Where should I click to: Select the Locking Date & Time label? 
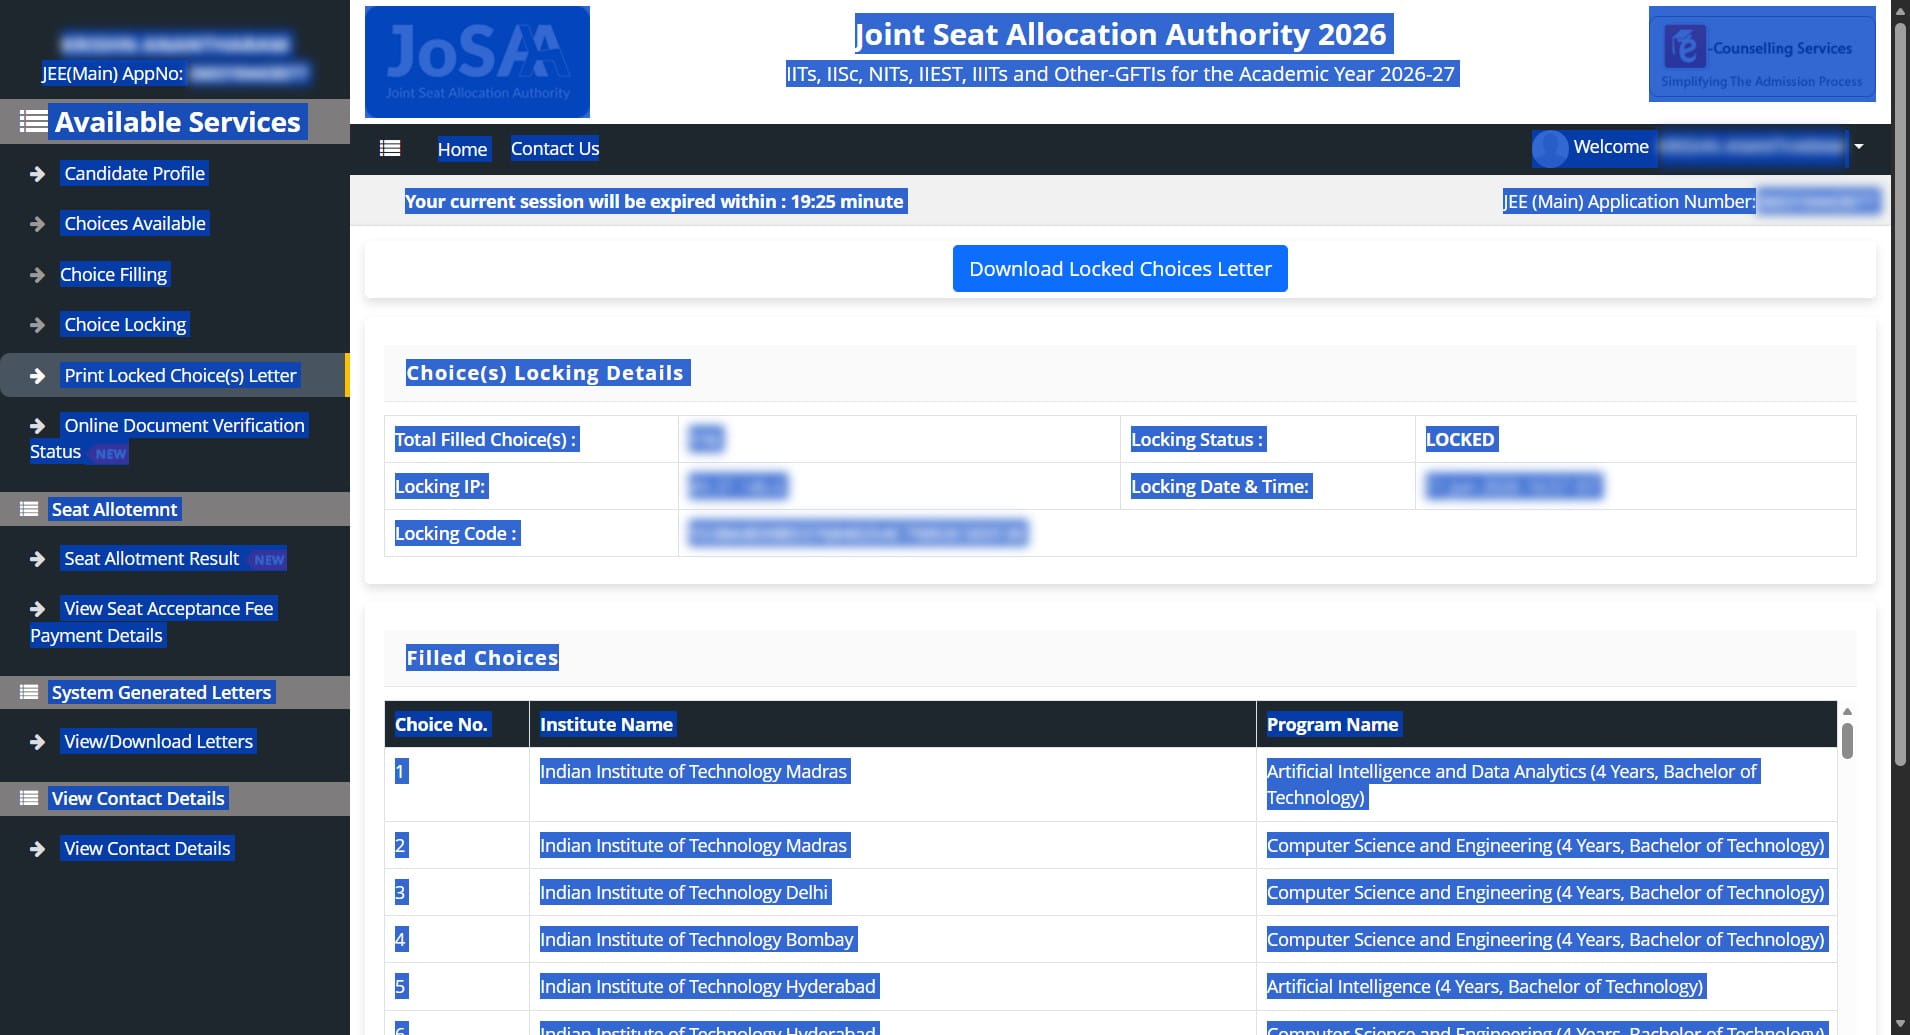pyautogui.click(x=1220, y=486)
